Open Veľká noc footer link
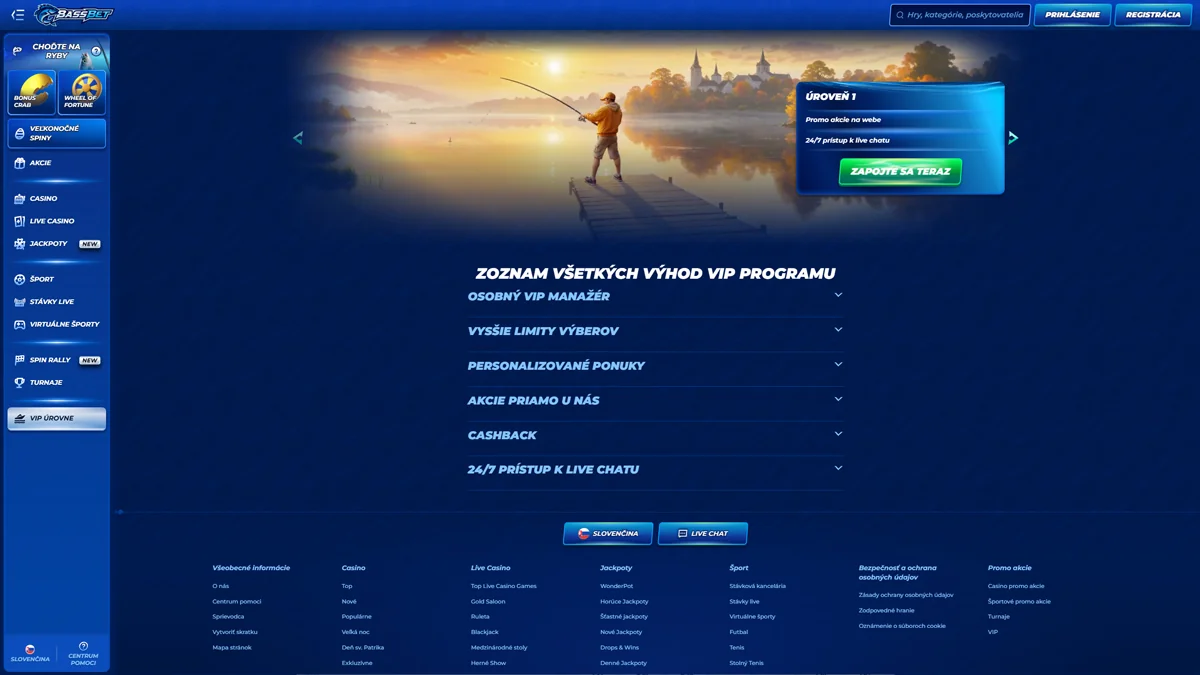The image size is (1200, 675). pyautogui.click(x=356, y=632)
